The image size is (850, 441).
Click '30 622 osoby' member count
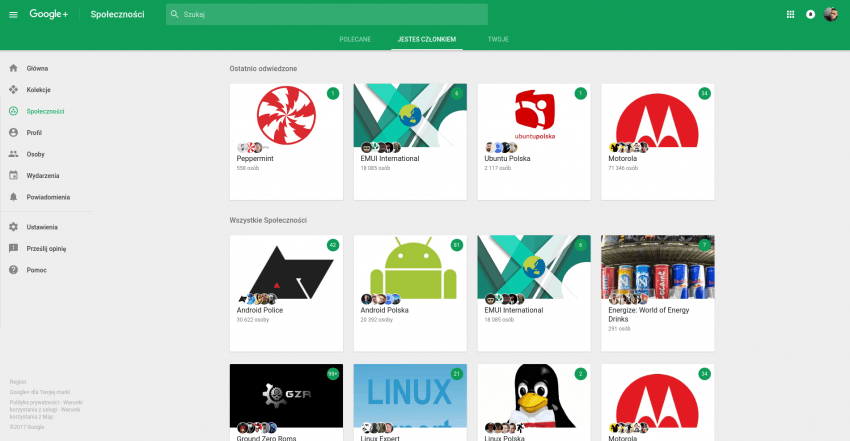point(253,320)
